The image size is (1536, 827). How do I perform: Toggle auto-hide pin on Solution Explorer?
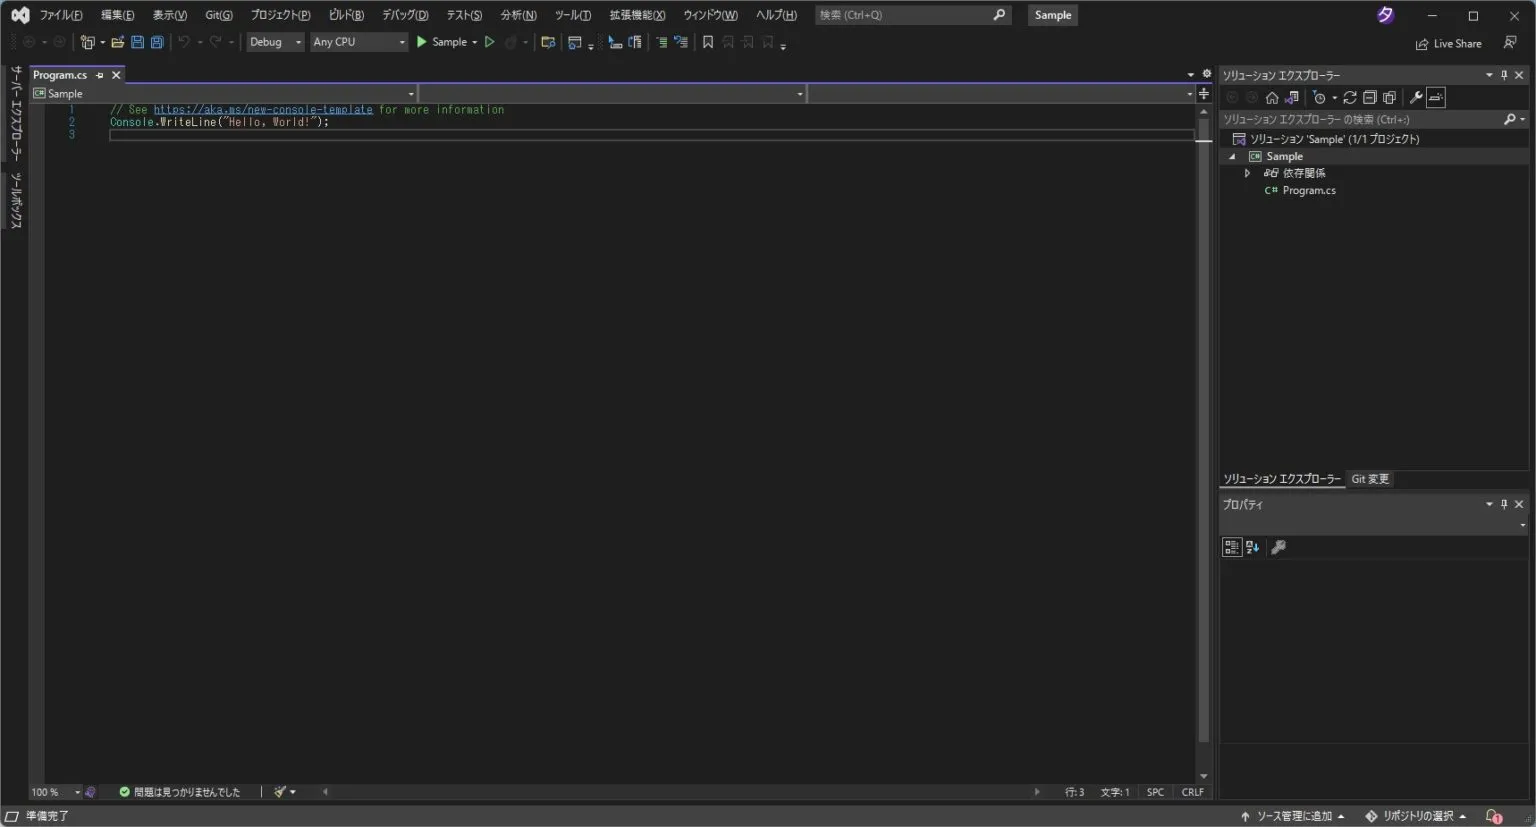coord(1504,74)
